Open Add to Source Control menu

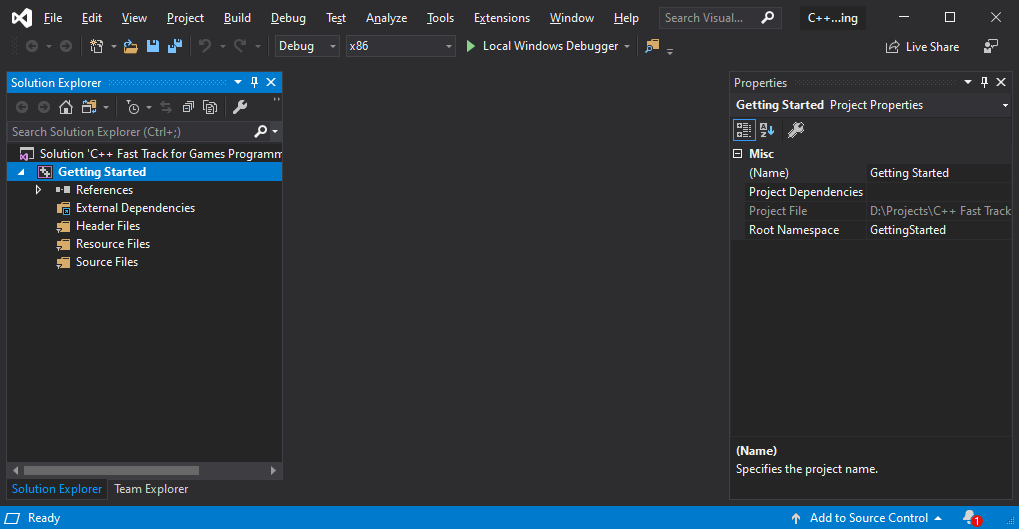pyautogui.click(x=867, y=518)
